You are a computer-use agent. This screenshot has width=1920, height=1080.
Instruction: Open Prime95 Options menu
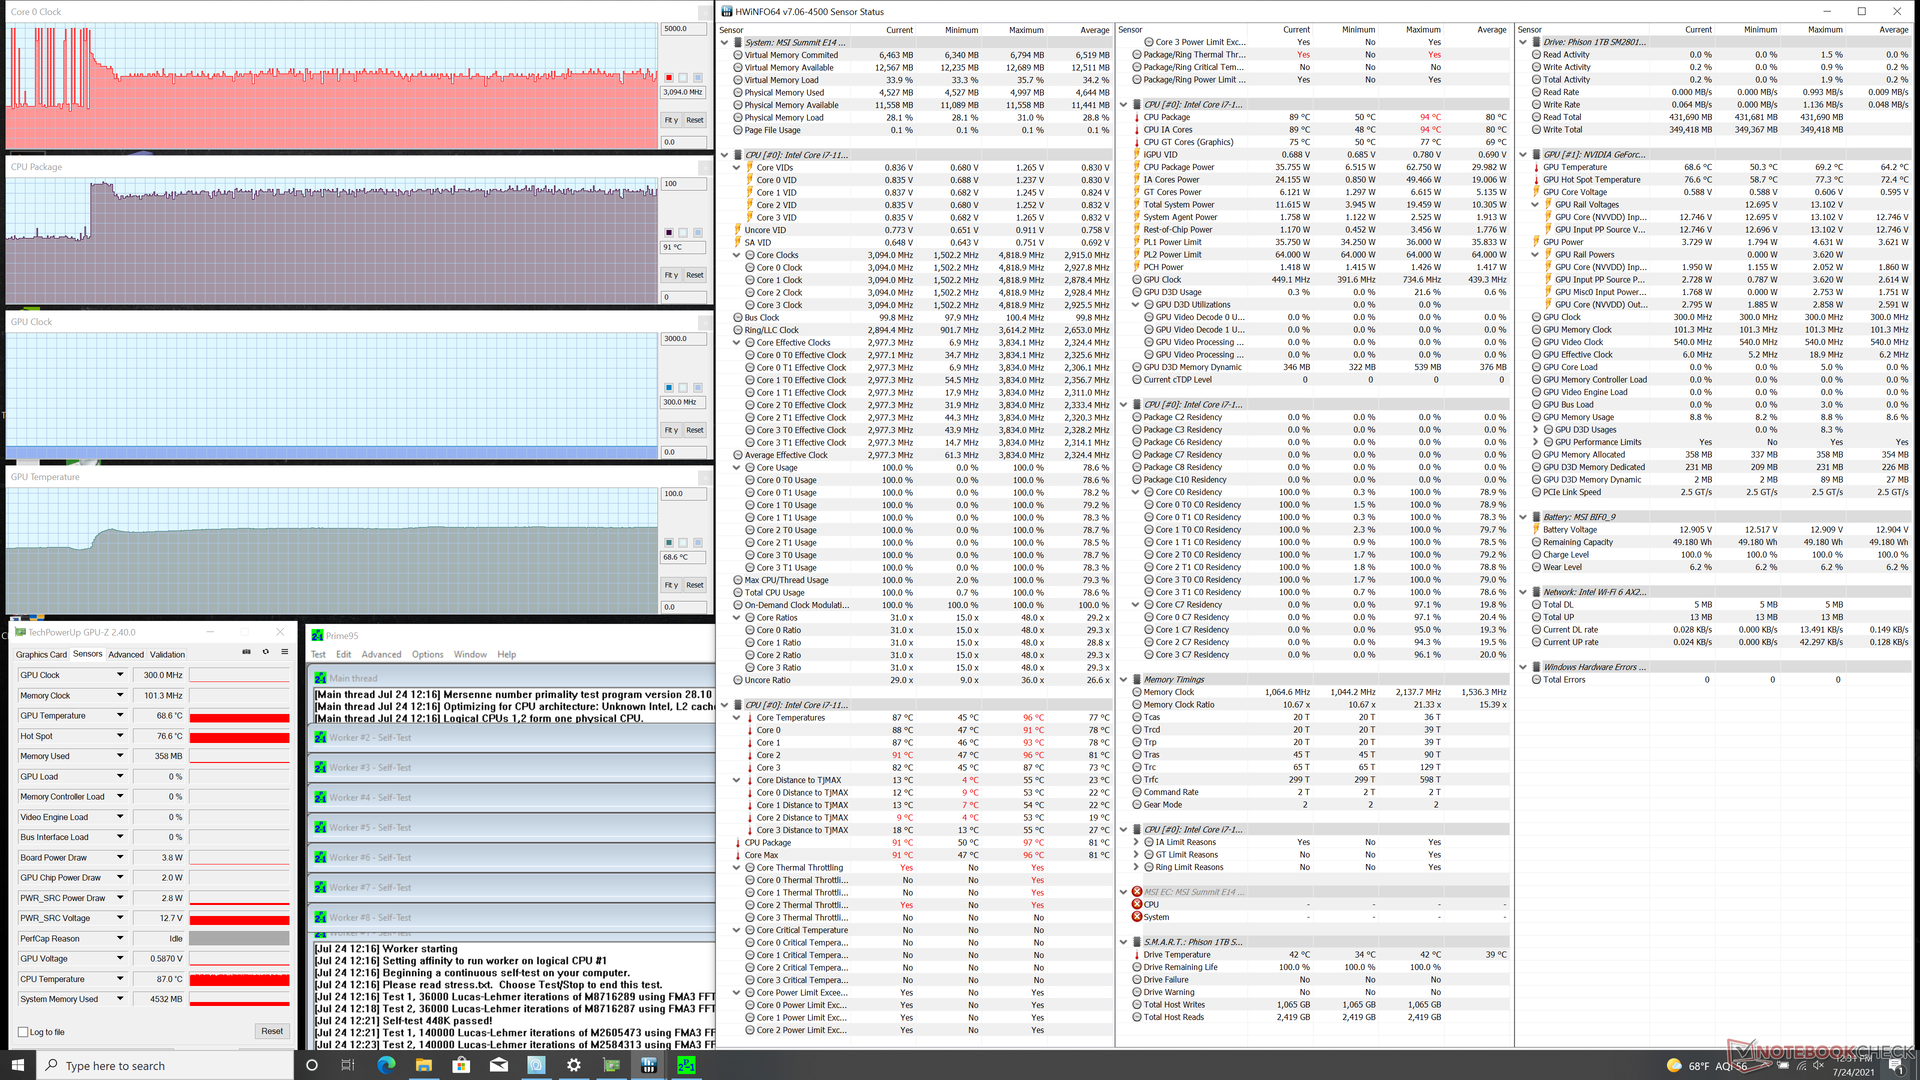click(x=427, y=655)
